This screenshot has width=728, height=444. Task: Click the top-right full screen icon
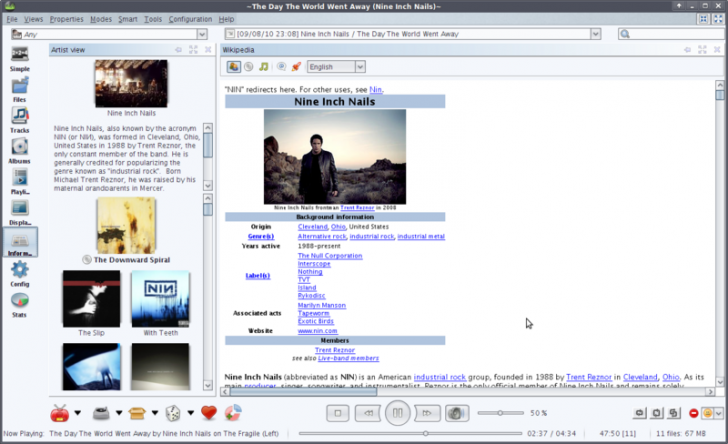pos(718,19)
